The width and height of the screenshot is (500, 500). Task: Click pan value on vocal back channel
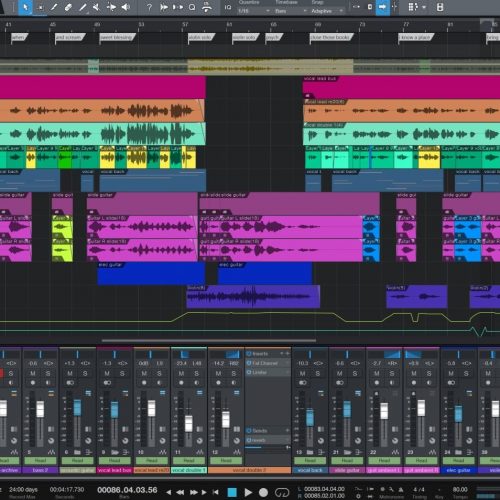pyautogui.click(x=318, y=363)
